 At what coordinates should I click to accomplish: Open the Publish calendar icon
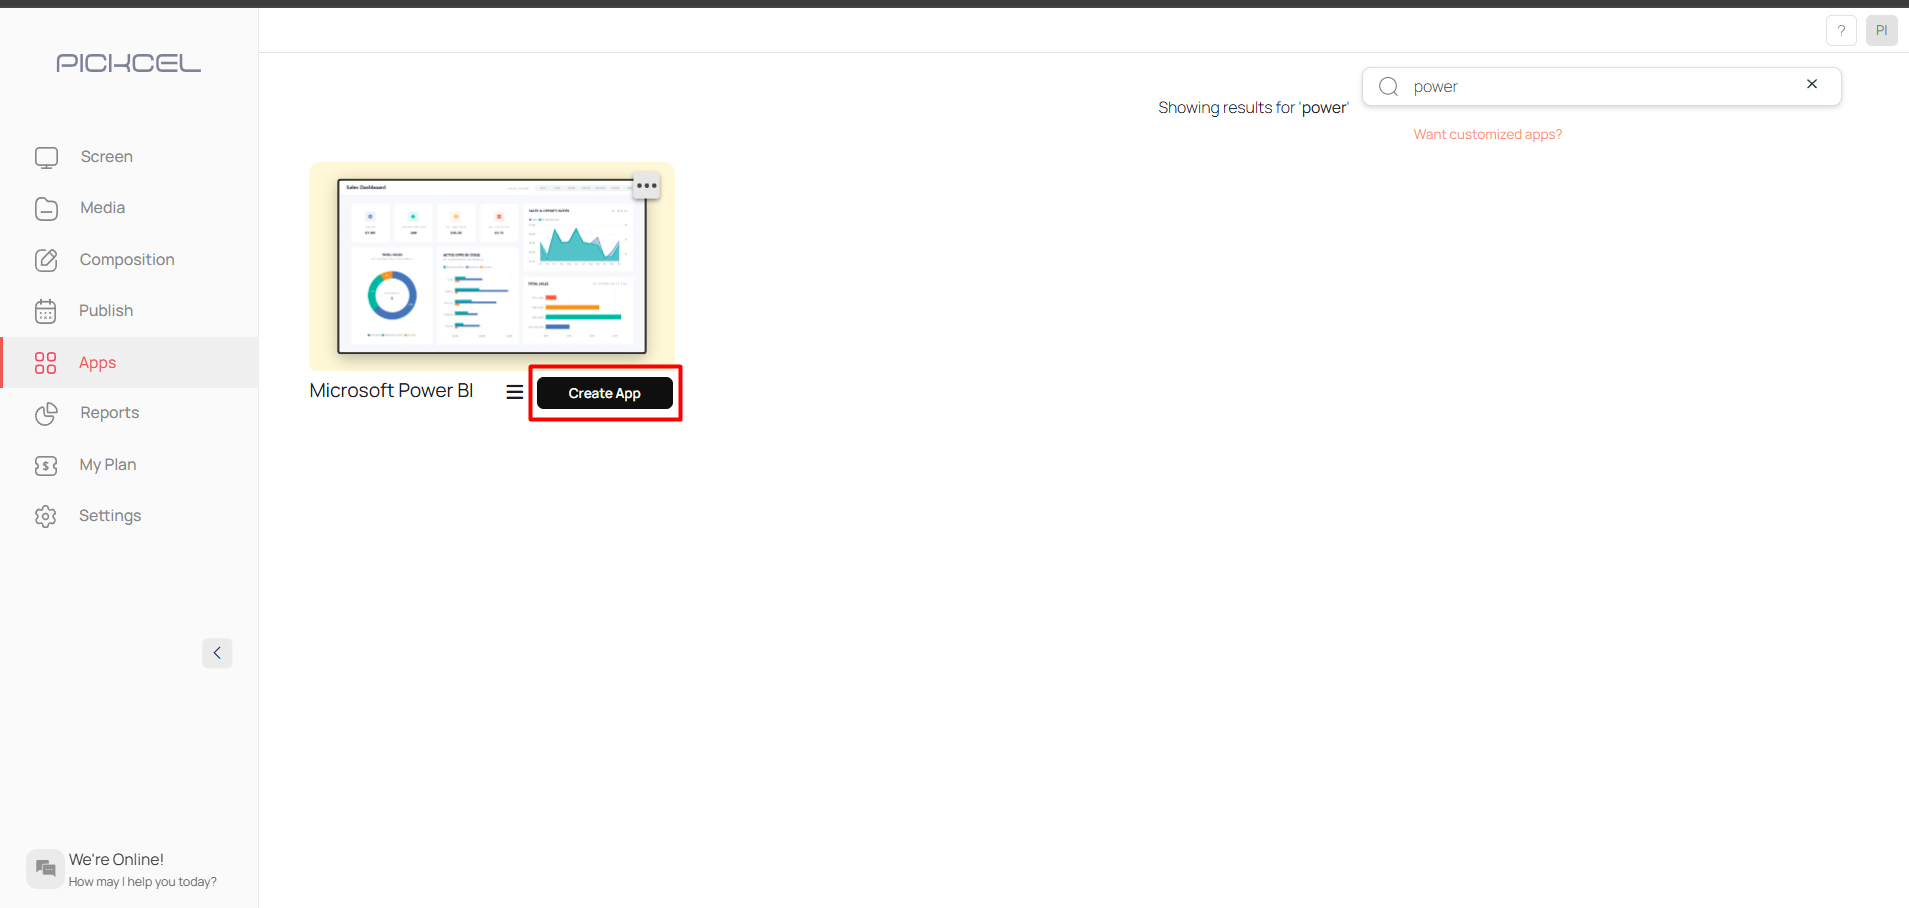46,311
